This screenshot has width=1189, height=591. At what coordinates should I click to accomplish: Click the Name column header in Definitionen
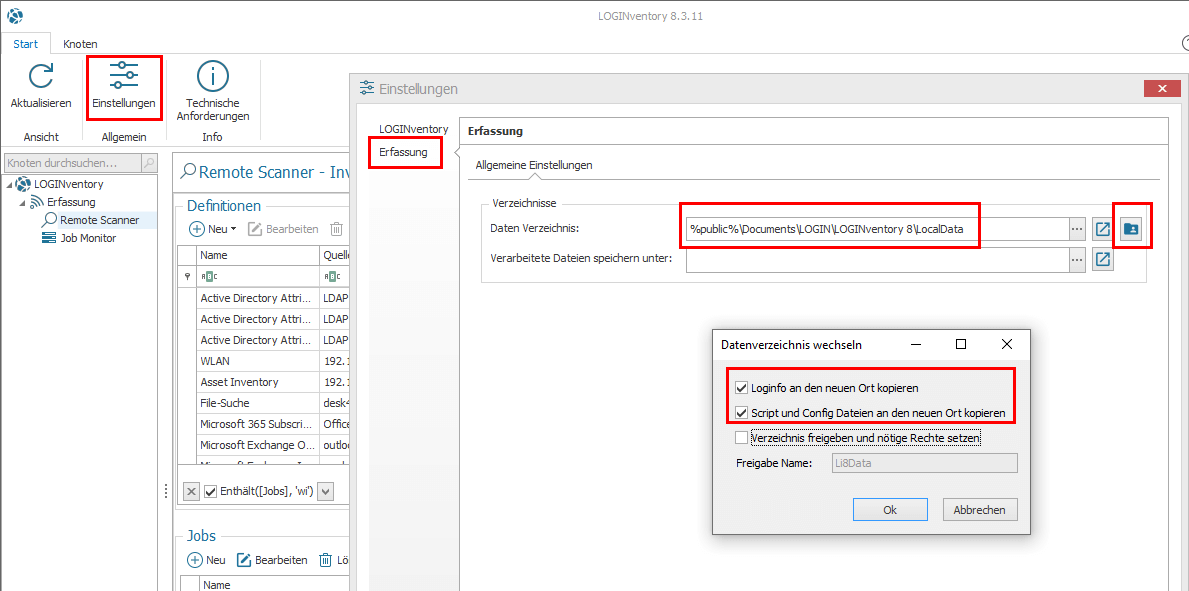[258, 255]
